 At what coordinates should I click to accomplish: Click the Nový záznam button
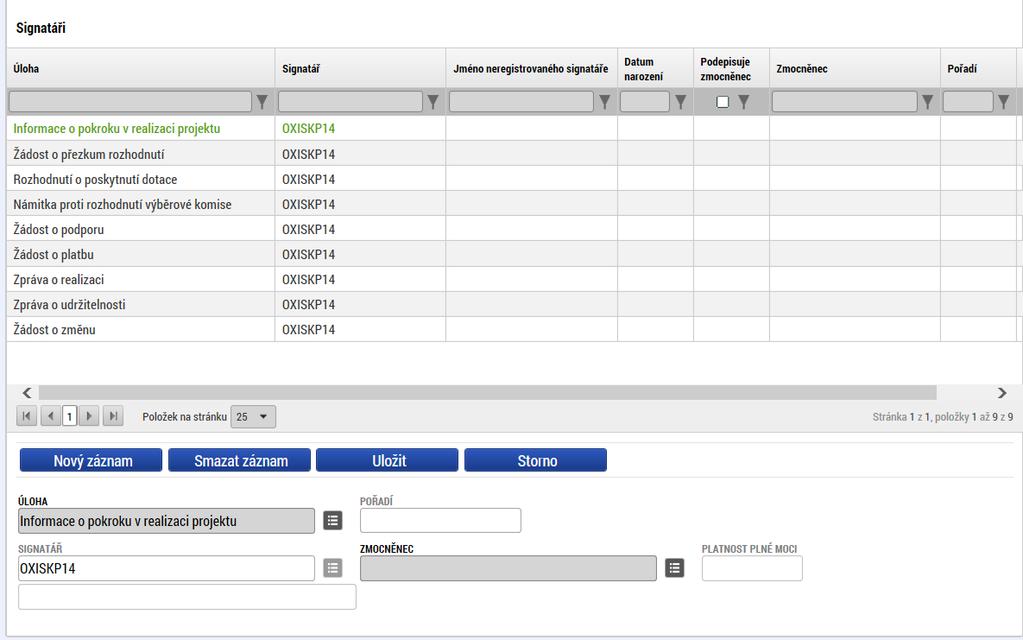point(91,460)
